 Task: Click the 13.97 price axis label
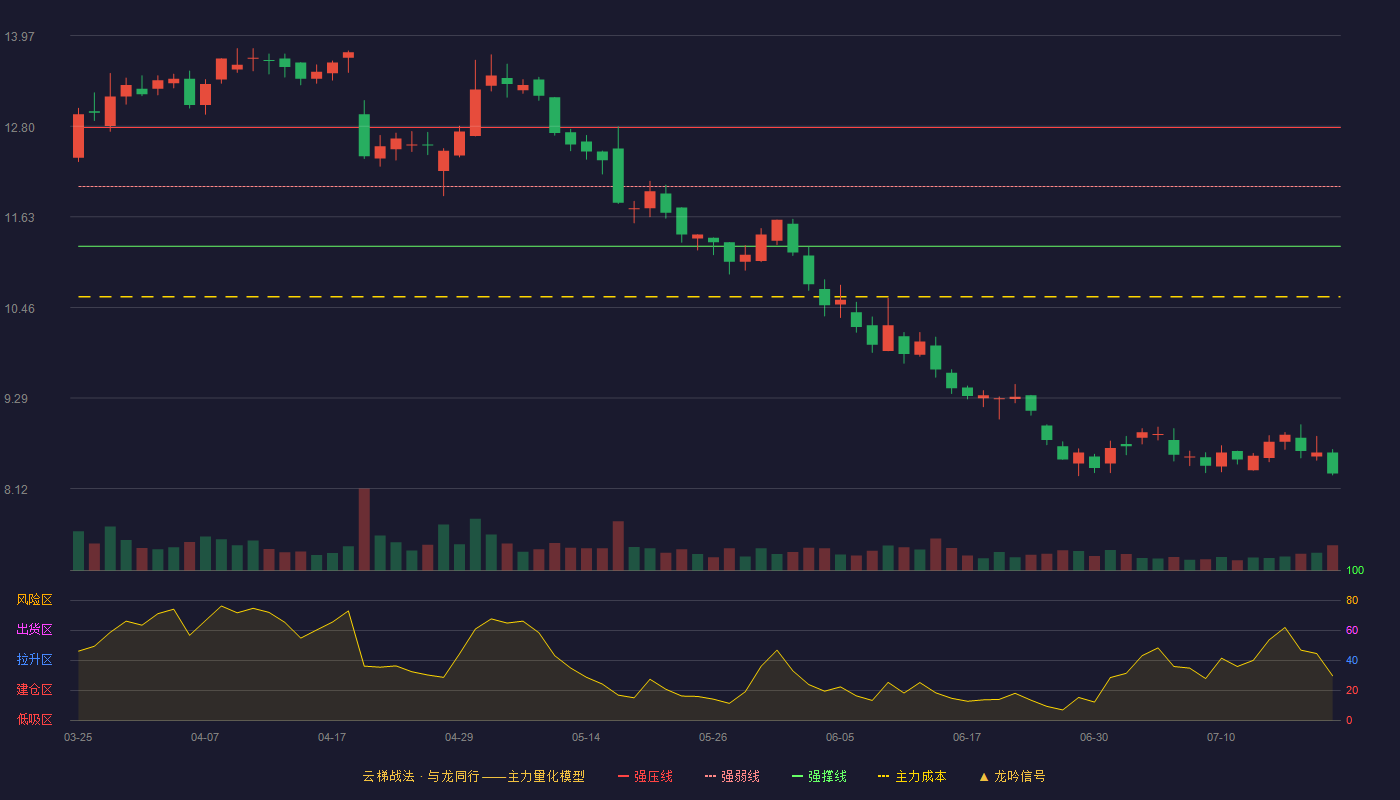(20, 37)
